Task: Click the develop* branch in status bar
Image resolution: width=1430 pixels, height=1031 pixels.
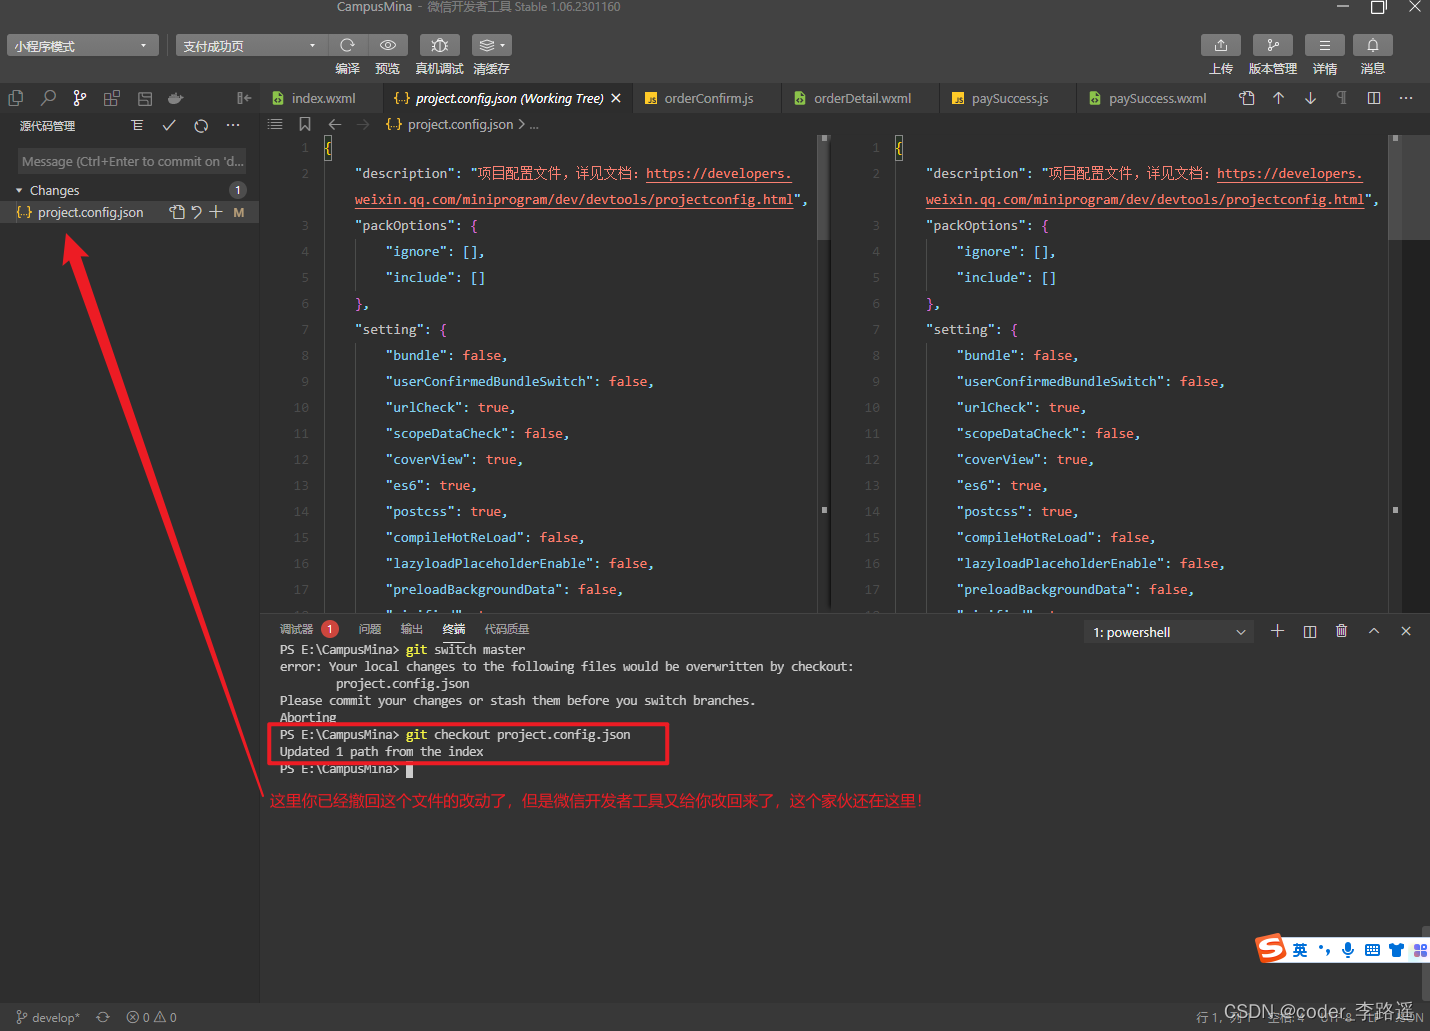Action: [48, 1017]
